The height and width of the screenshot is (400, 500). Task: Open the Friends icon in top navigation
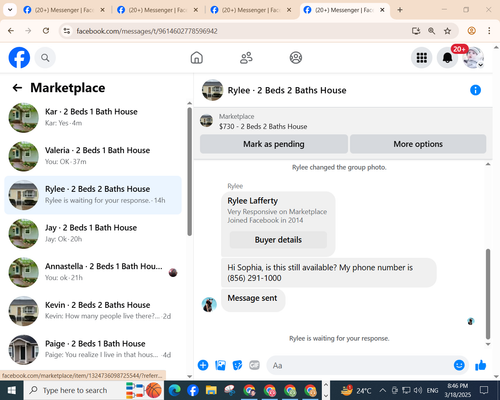(246, 58)
